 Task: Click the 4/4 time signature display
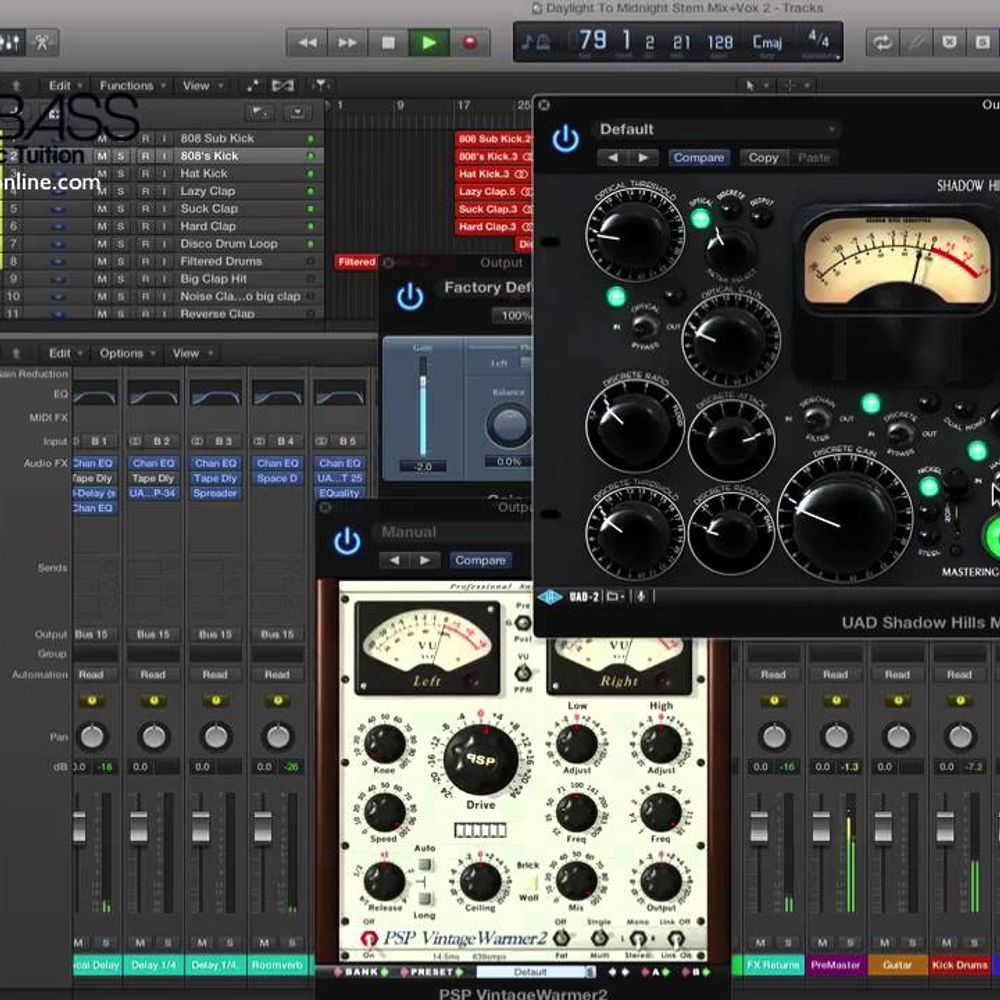(x=819, y=40)
